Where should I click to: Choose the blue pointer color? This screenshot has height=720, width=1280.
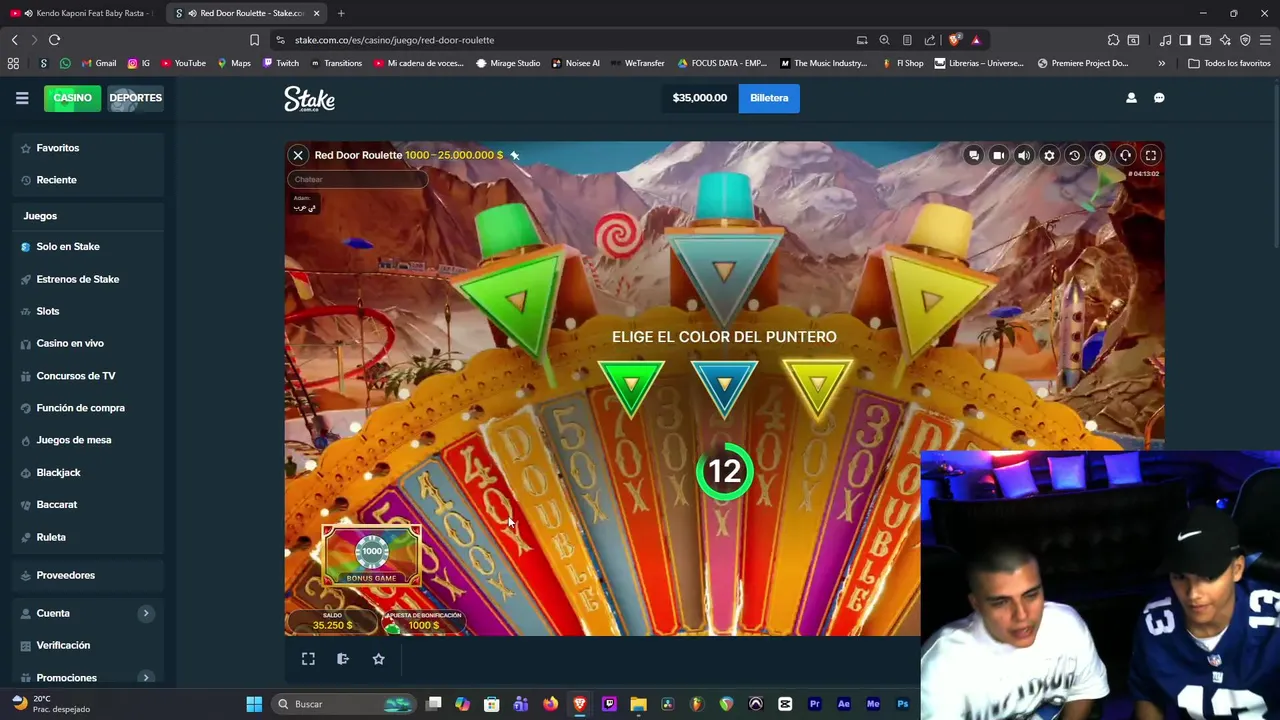click(724, 387)
